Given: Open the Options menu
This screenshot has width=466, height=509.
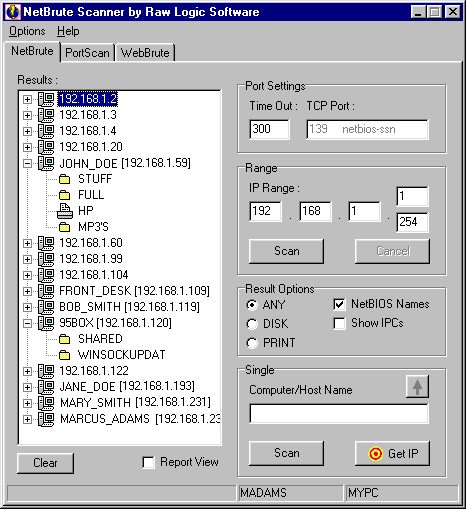Looking at the screenshot, I should [27, 31].
